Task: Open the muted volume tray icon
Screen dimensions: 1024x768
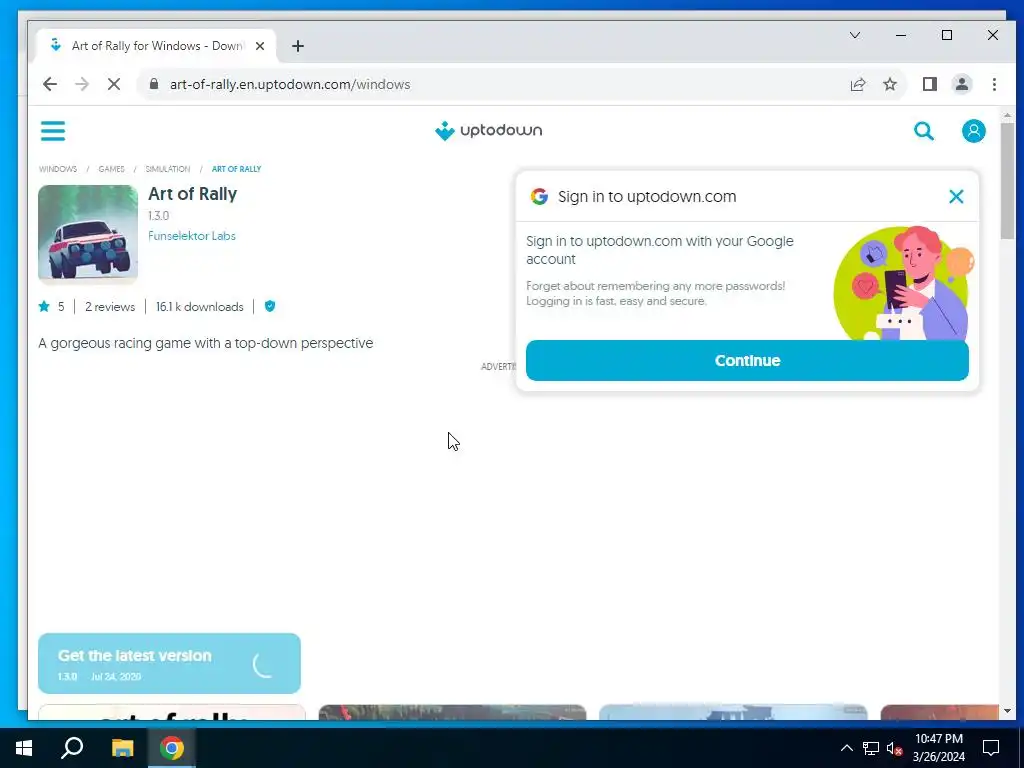Action: [893, 748]
